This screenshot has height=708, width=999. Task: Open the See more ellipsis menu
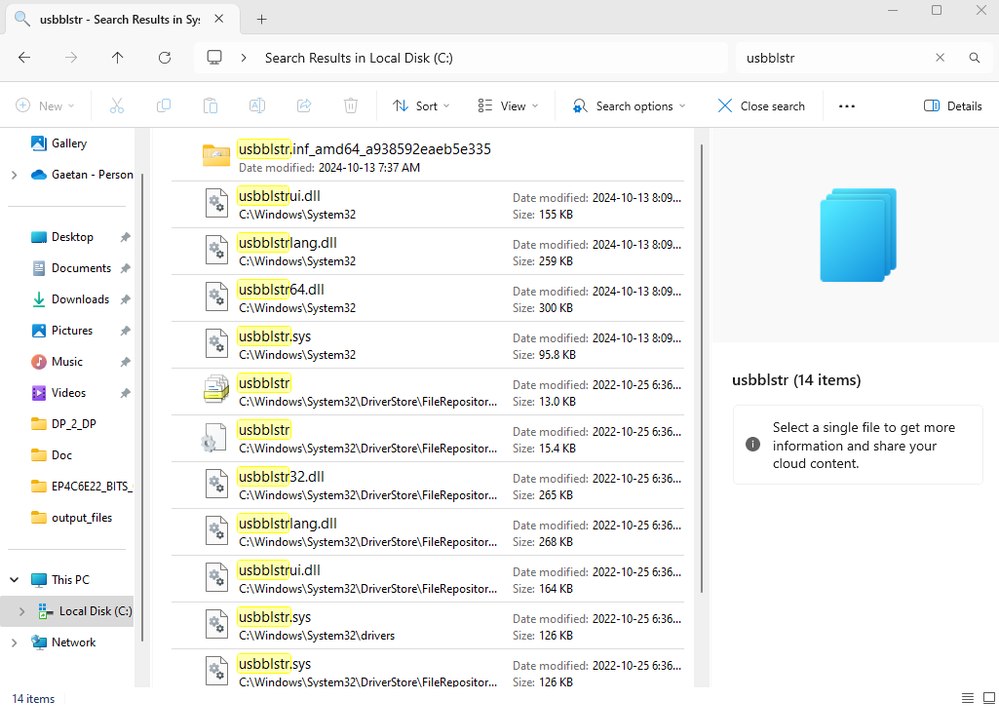tap(847, 106)
